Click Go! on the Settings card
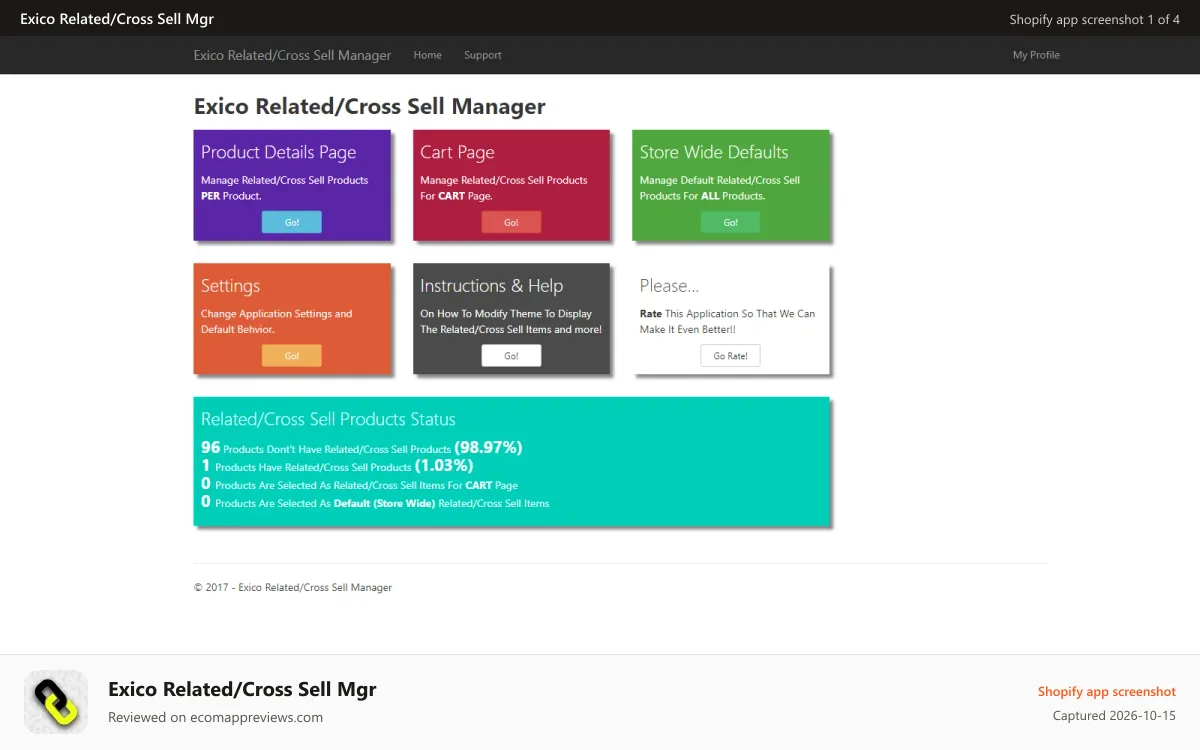Viewport: 1200px width, 750px height. pos(292,355)
